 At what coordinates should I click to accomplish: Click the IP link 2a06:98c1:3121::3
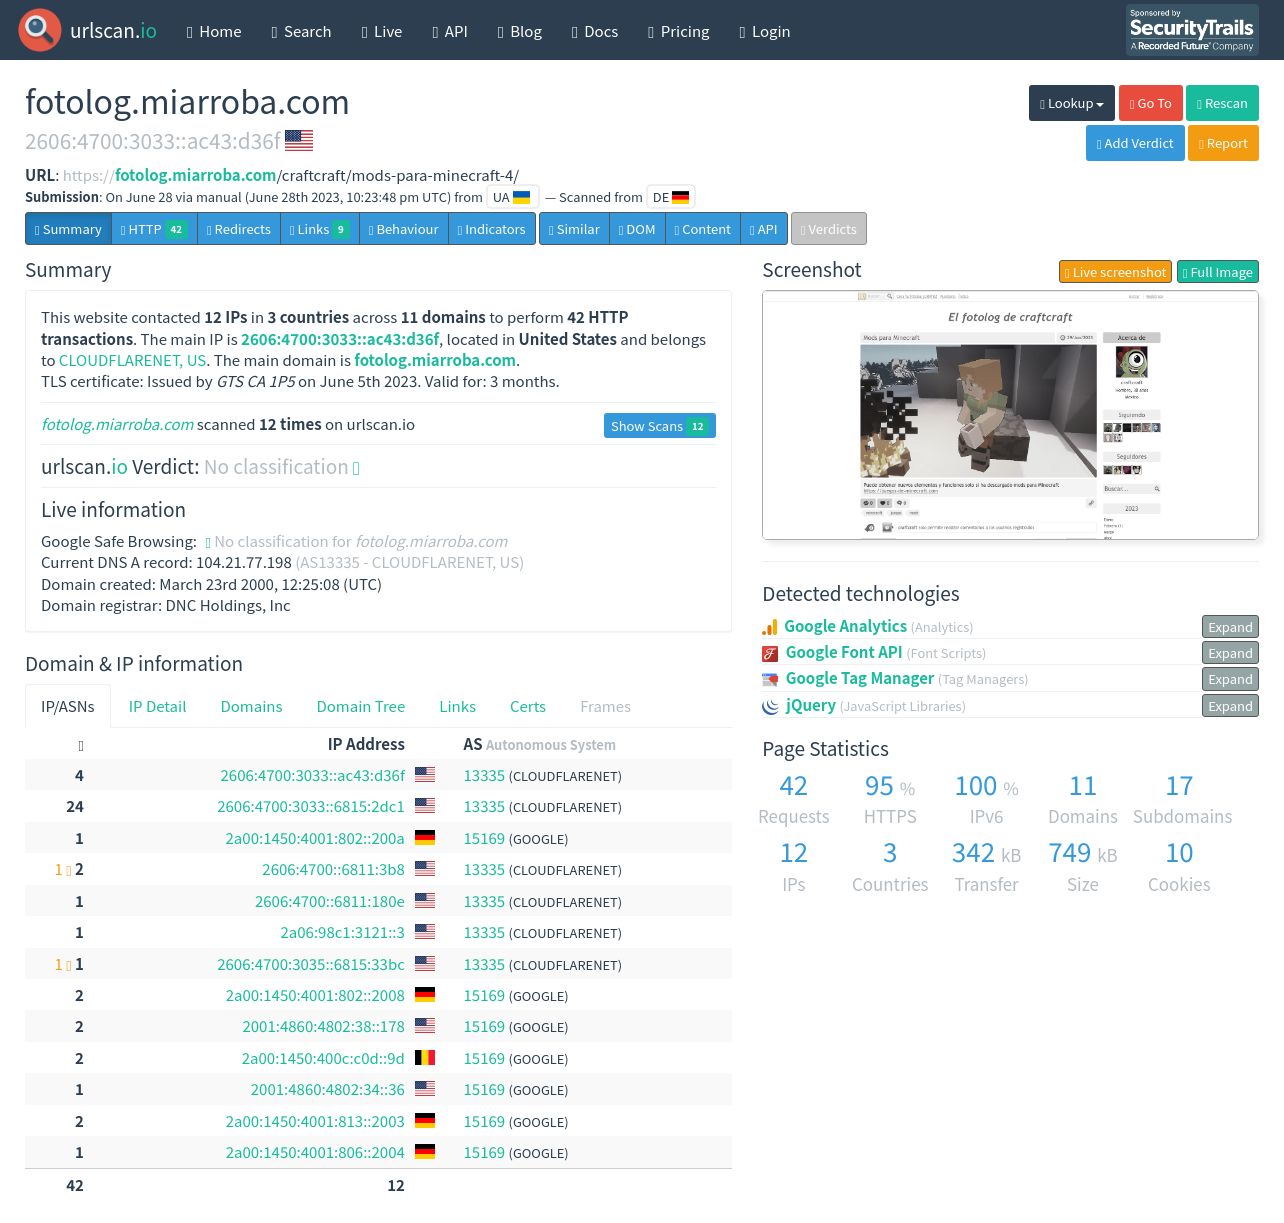tap(342, 932)
